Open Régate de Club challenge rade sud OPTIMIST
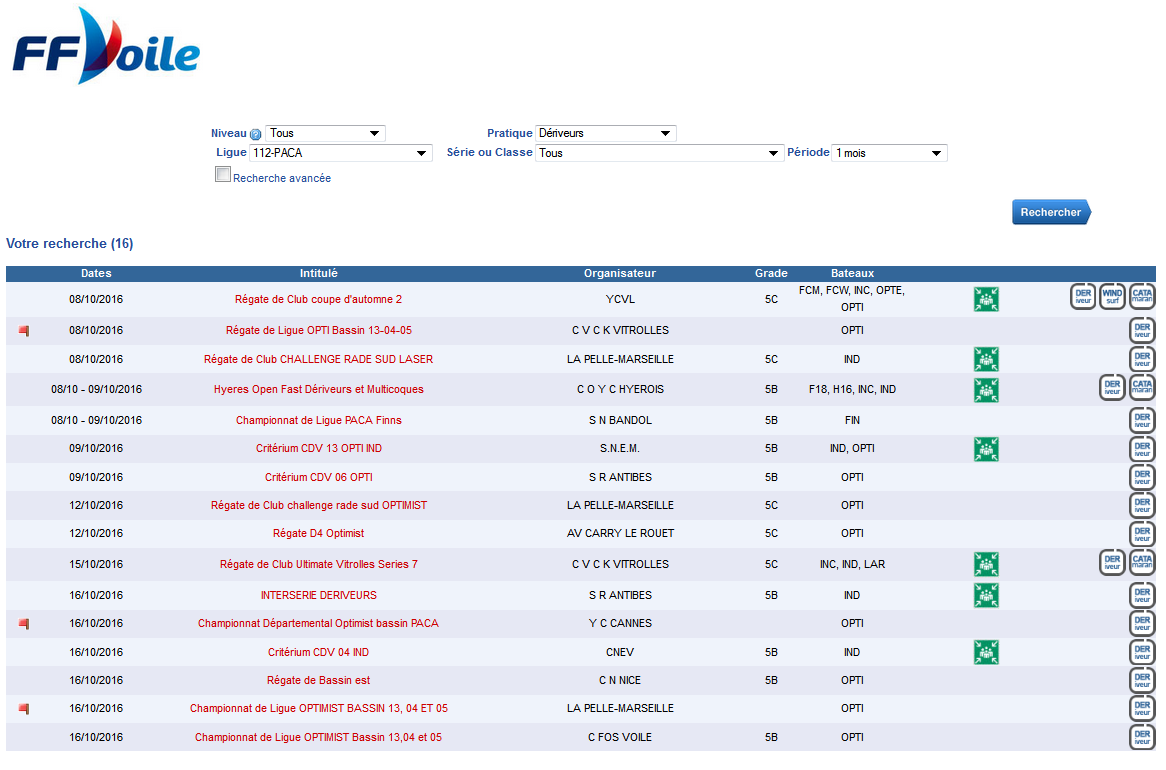1166x770 pixels. (x=318, y=505)
